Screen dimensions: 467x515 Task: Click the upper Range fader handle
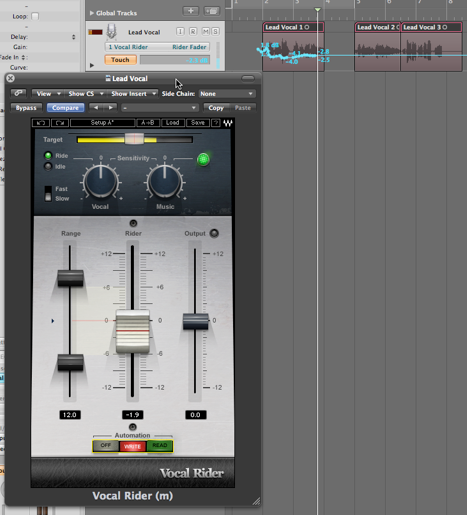(70, 278)
